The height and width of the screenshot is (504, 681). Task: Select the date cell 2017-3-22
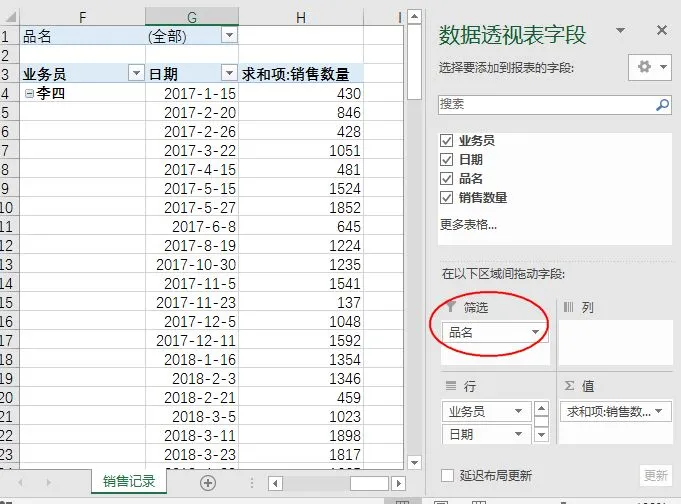click(x=192, y=150)
